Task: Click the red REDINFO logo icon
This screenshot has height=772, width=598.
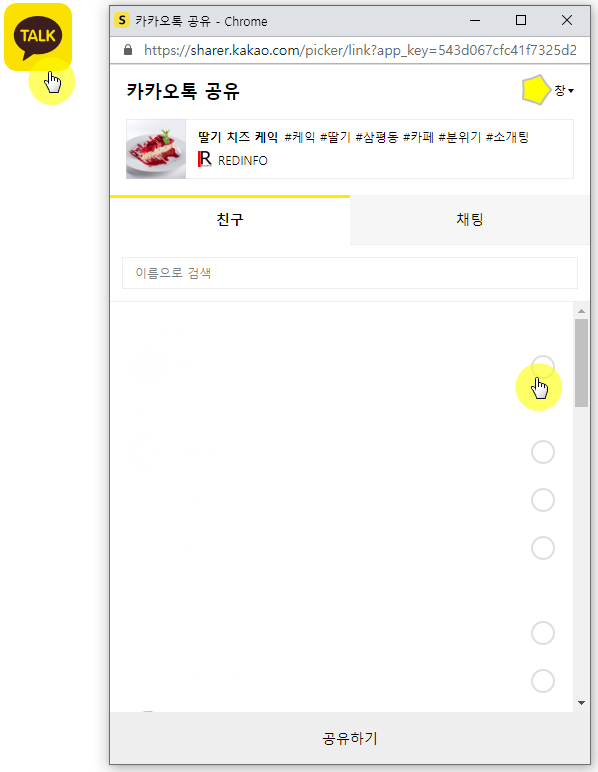Action: pos(205,160)
